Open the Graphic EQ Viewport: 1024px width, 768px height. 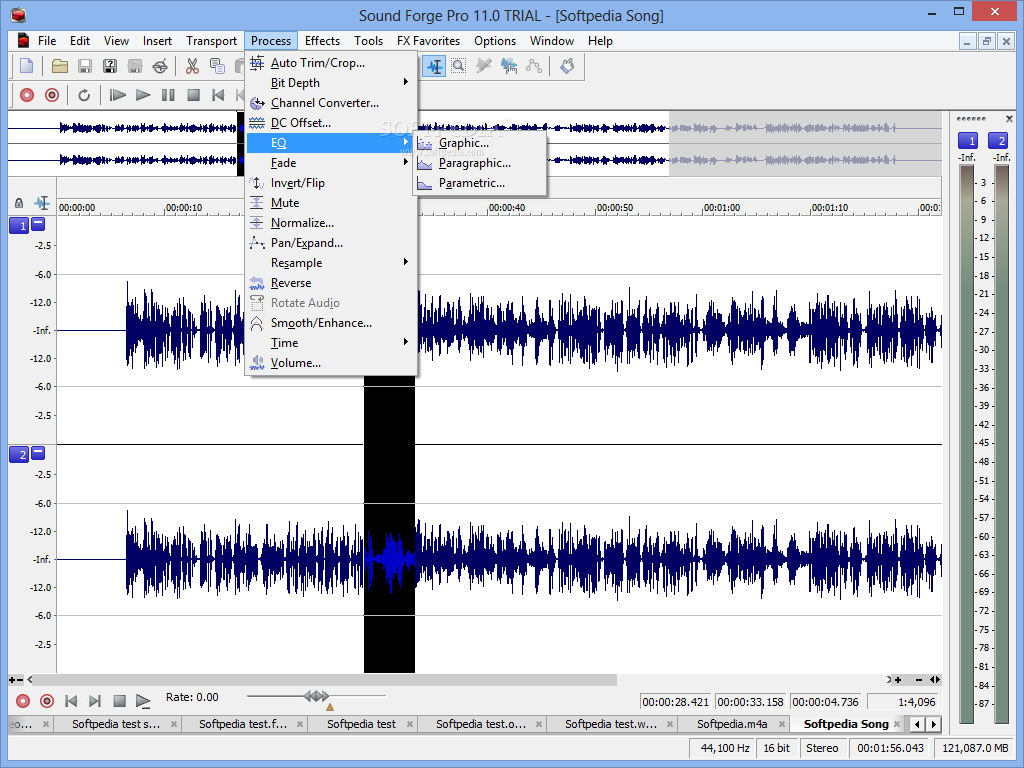click(480, 143)
